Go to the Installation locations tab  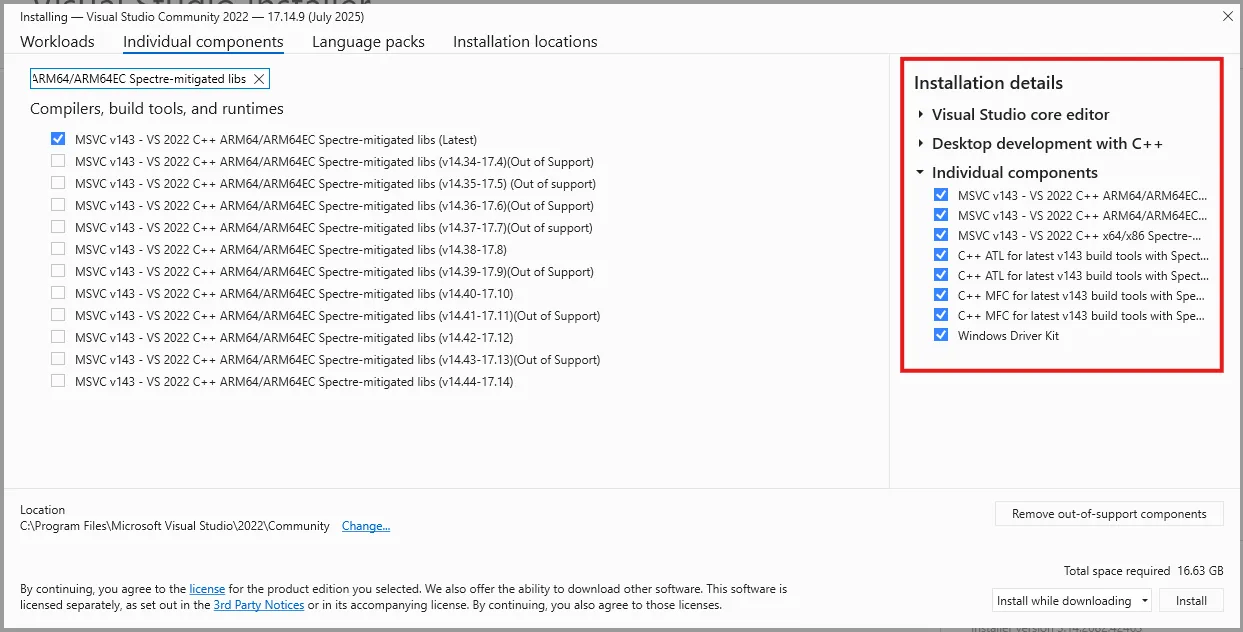pyautogui.click(x=525, y=42)
